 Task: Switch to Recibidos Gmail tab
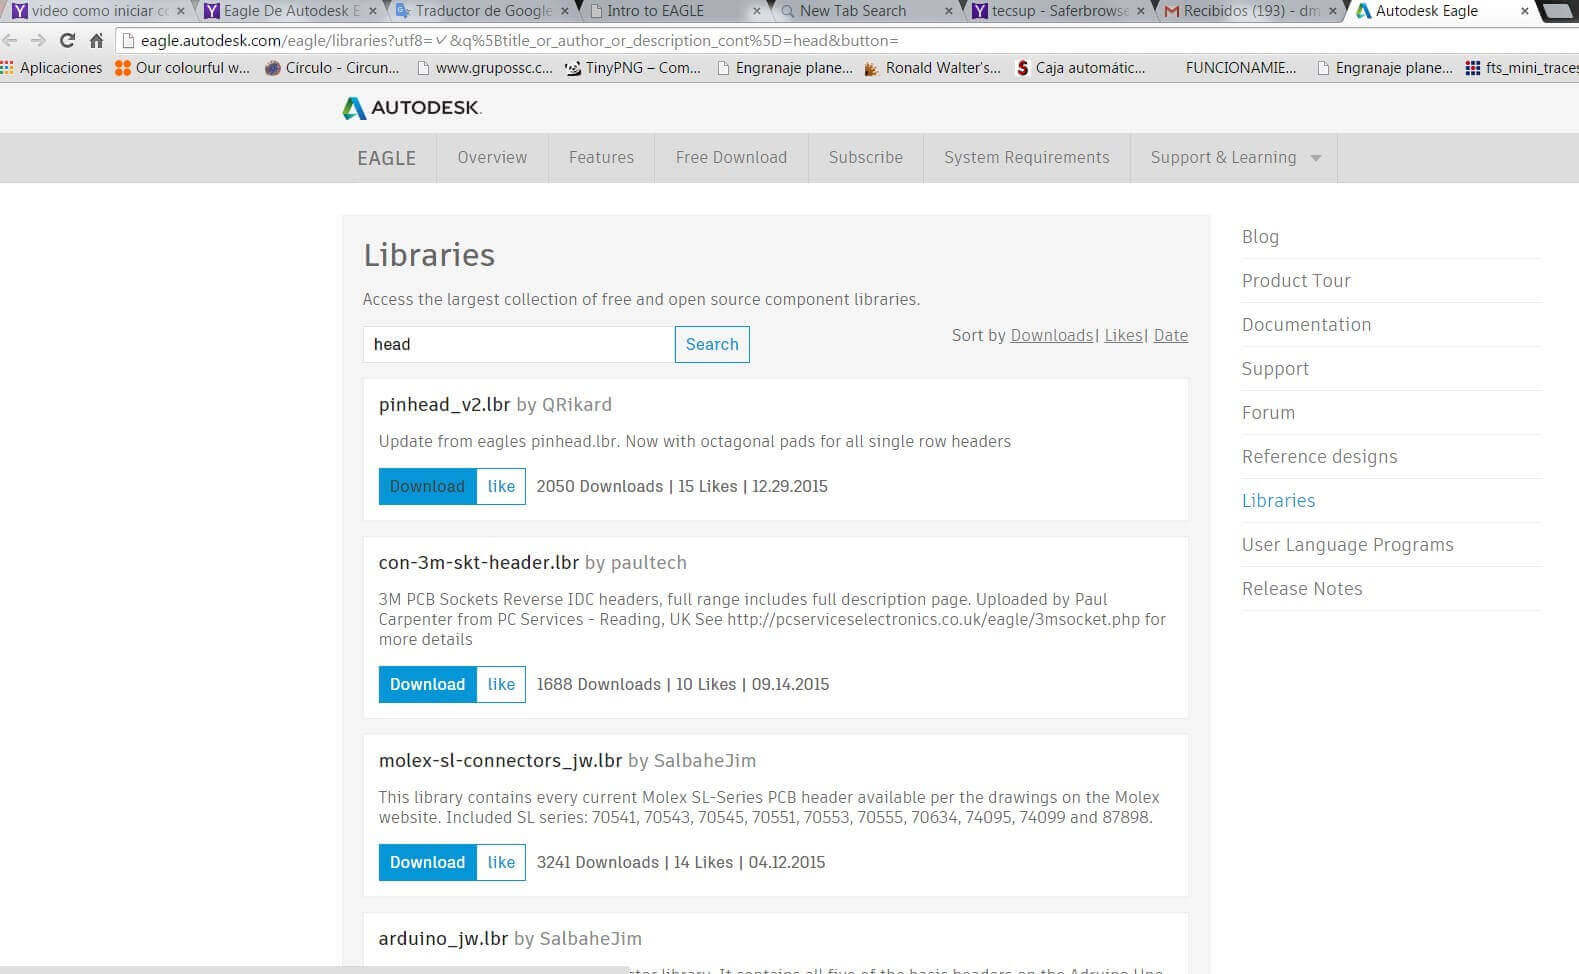point(1250,11)
